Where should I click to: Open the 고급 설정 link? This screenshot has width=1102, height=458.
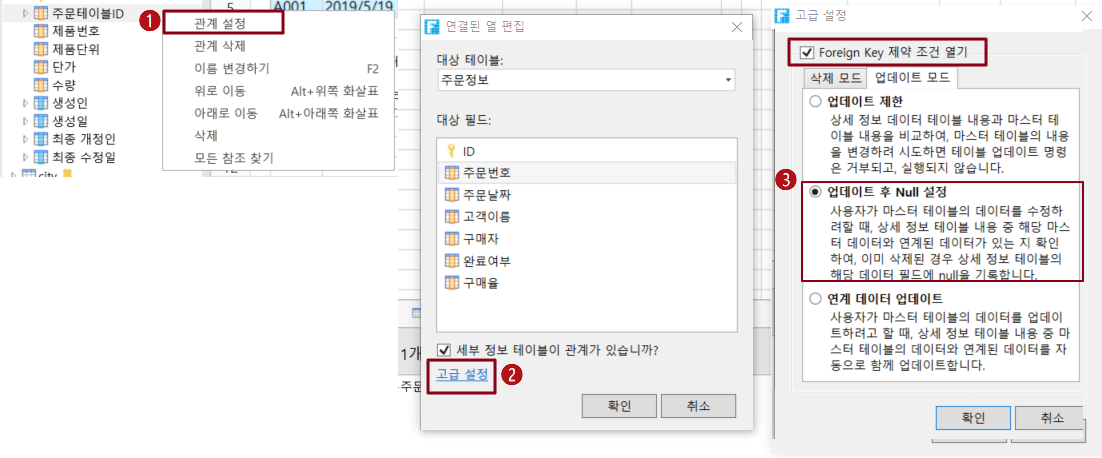coord(462,374)
